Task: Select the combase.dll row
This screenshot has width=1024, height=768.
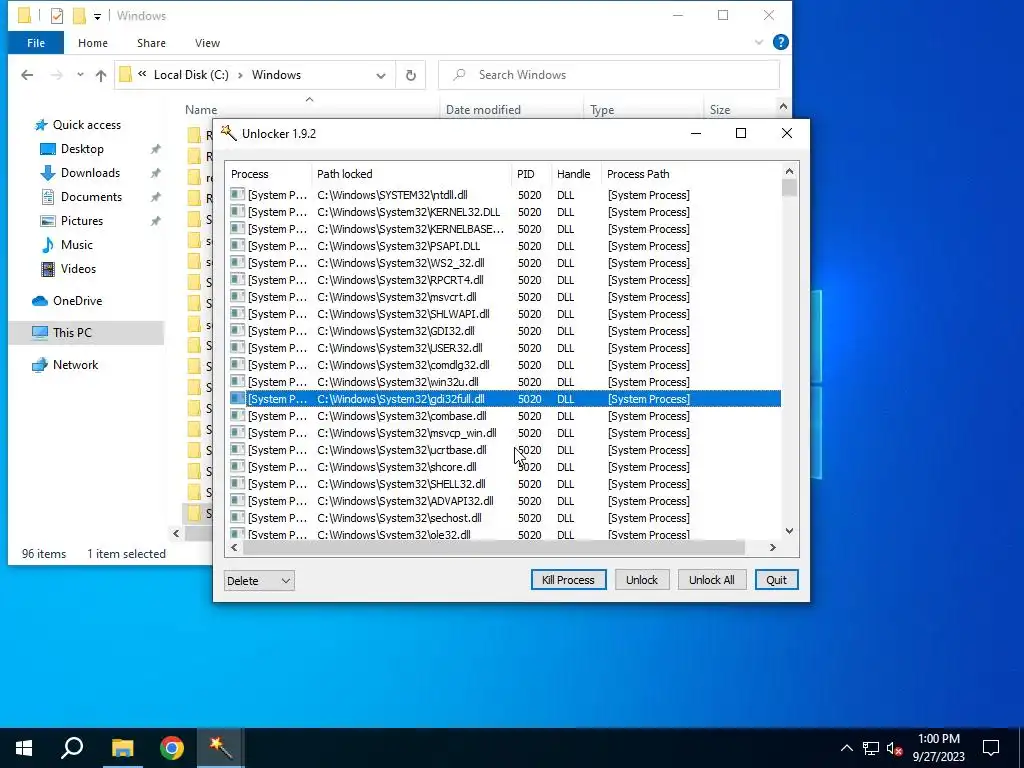Action: point(505,415)
